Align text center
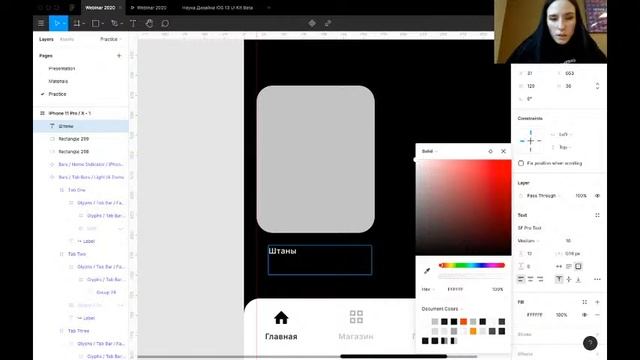 coord(531,279)
